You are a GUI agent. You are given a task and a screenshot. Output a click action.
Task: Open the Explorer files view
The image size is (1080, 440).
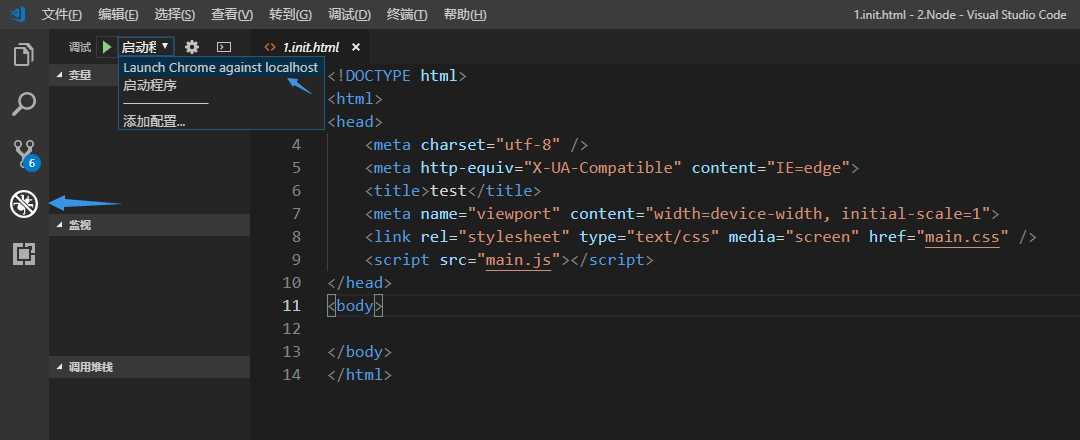[x=24, y=55]
